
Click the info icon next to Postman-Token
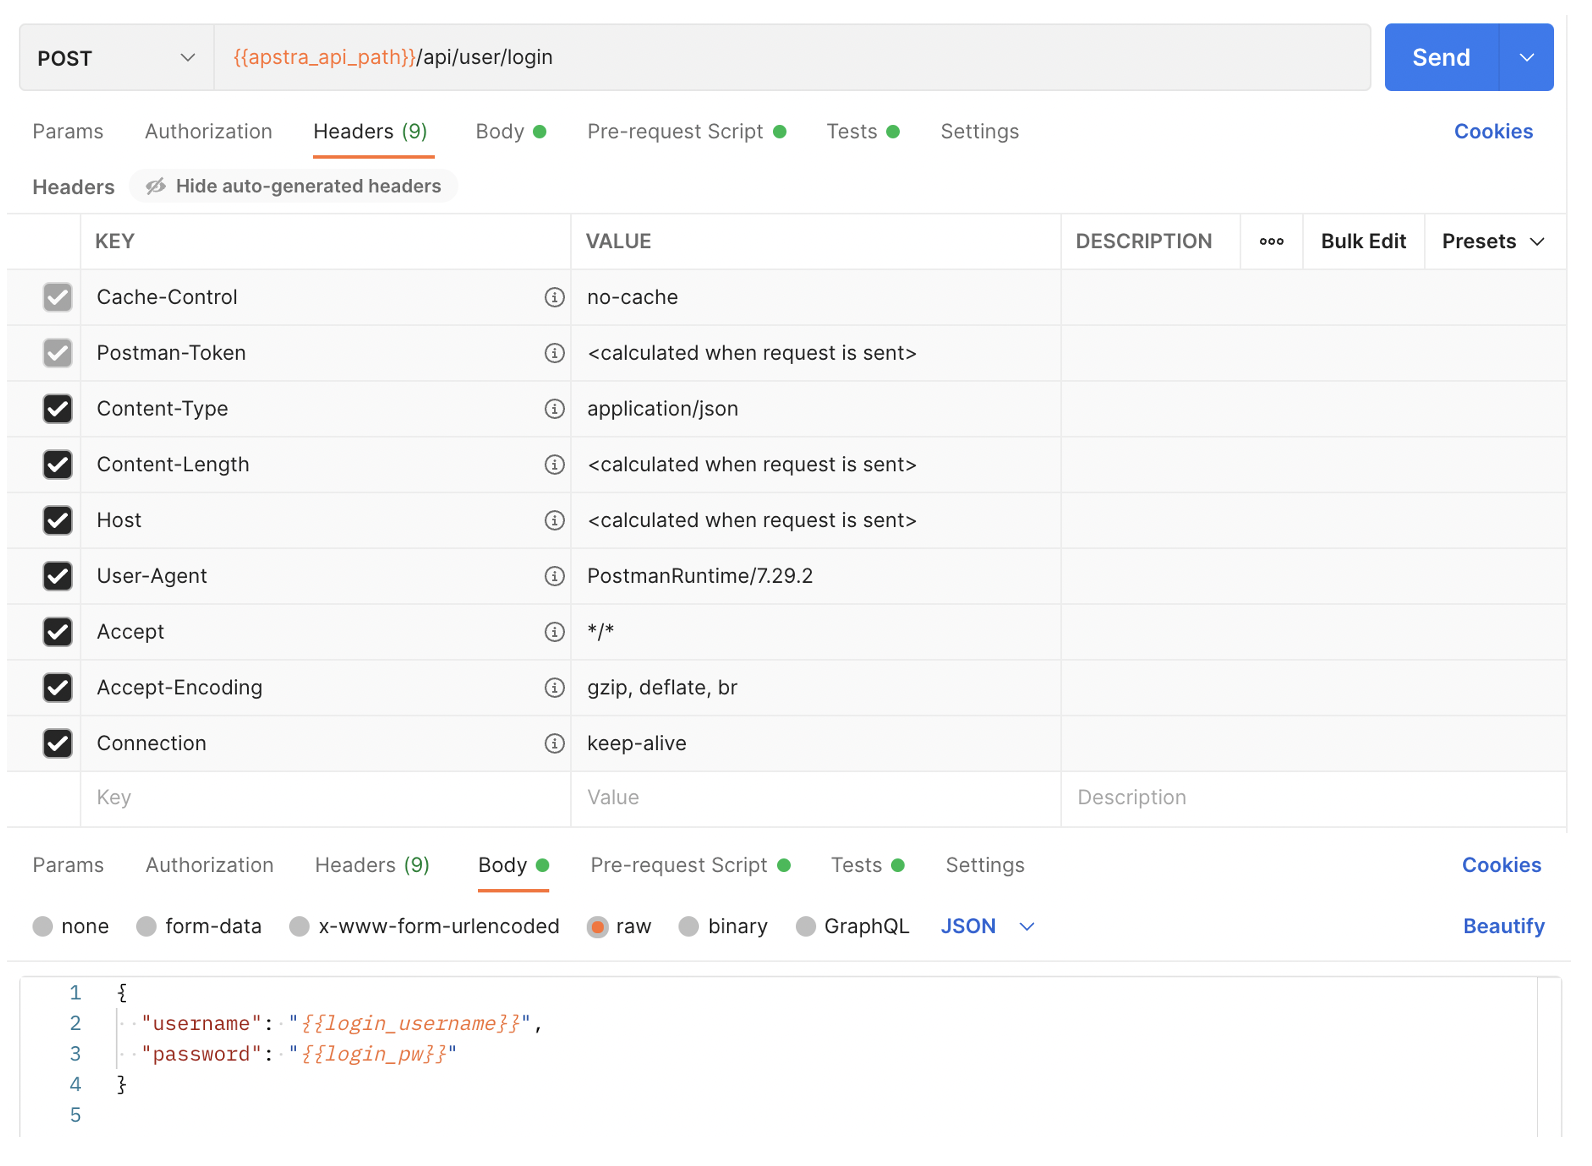click(x=554, y=353)
